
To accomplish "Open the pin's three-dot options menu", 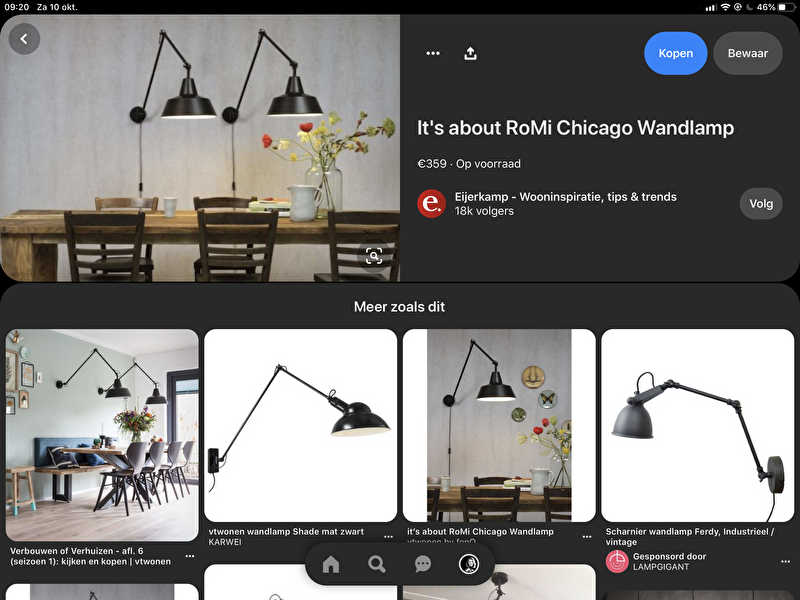I will coord(433,54).
